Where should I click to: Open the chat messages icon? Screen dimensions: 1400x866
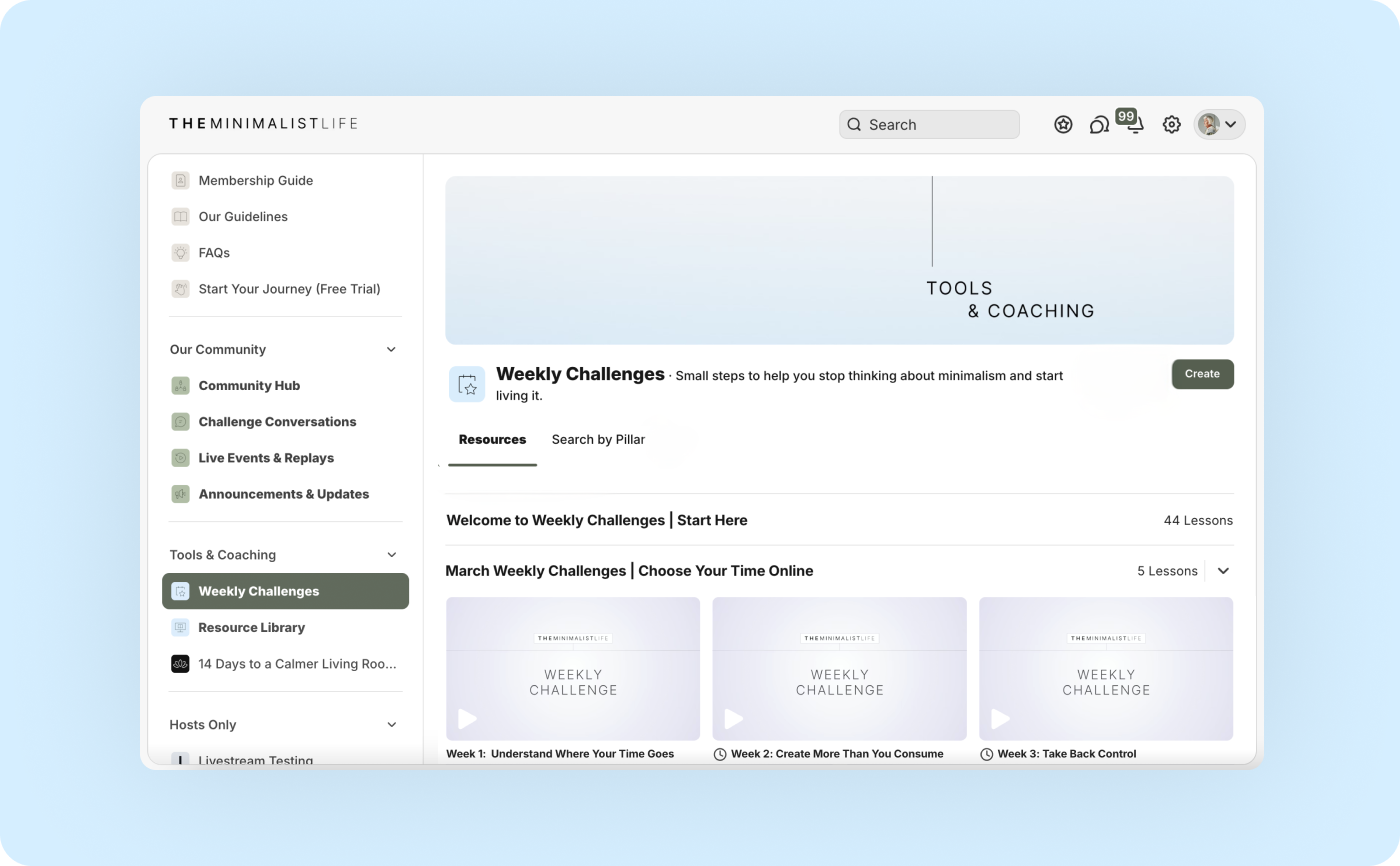pyautogui.click(x=1099, y=125)
